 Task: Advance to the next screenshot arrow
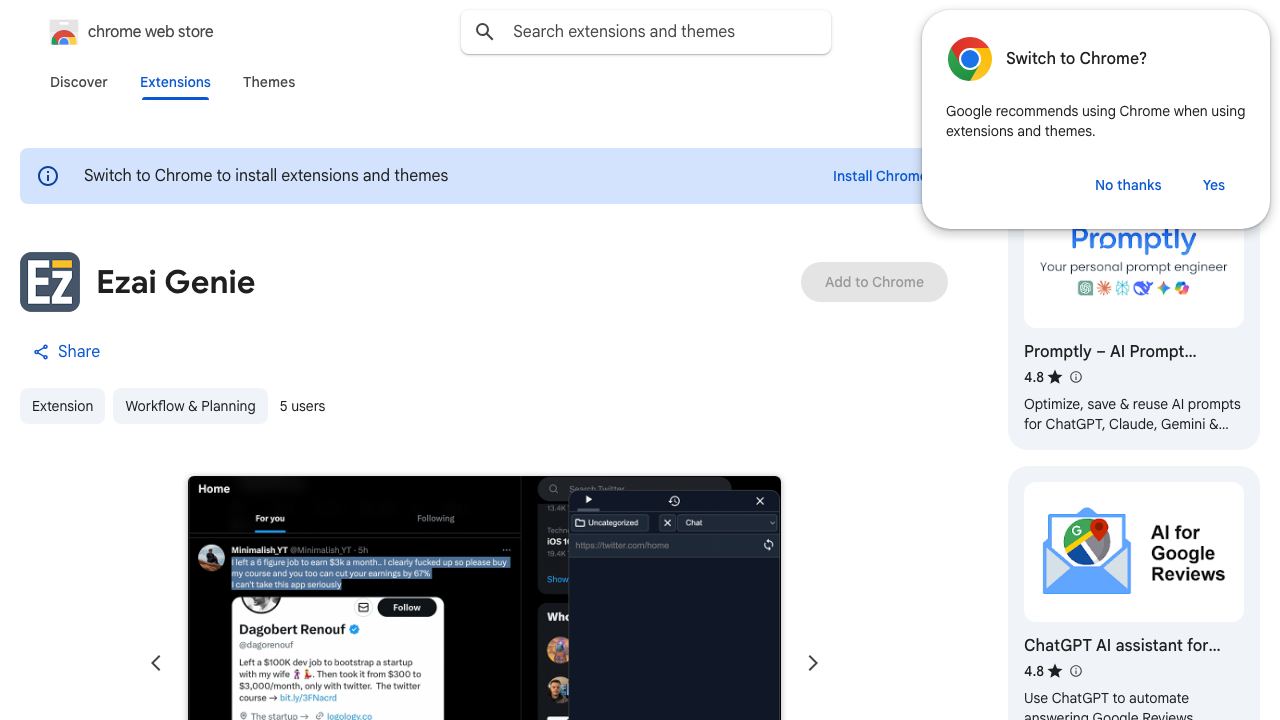coord(813,663)
